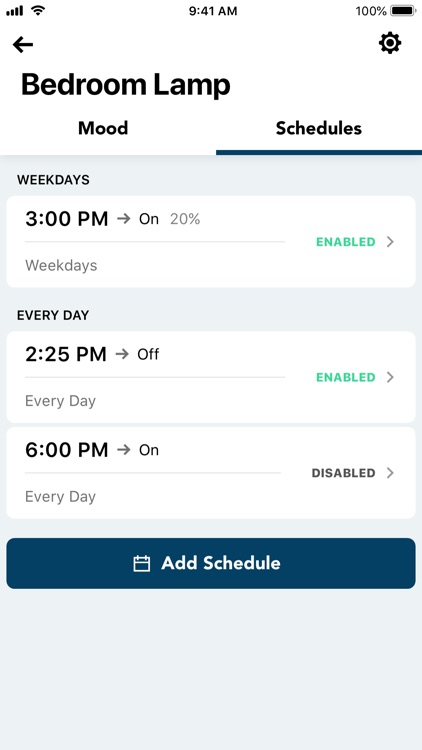Tap the arrow icon next to 6:00 PM
This screenshot has height=750, width=422.
click(x=123, y=450)
